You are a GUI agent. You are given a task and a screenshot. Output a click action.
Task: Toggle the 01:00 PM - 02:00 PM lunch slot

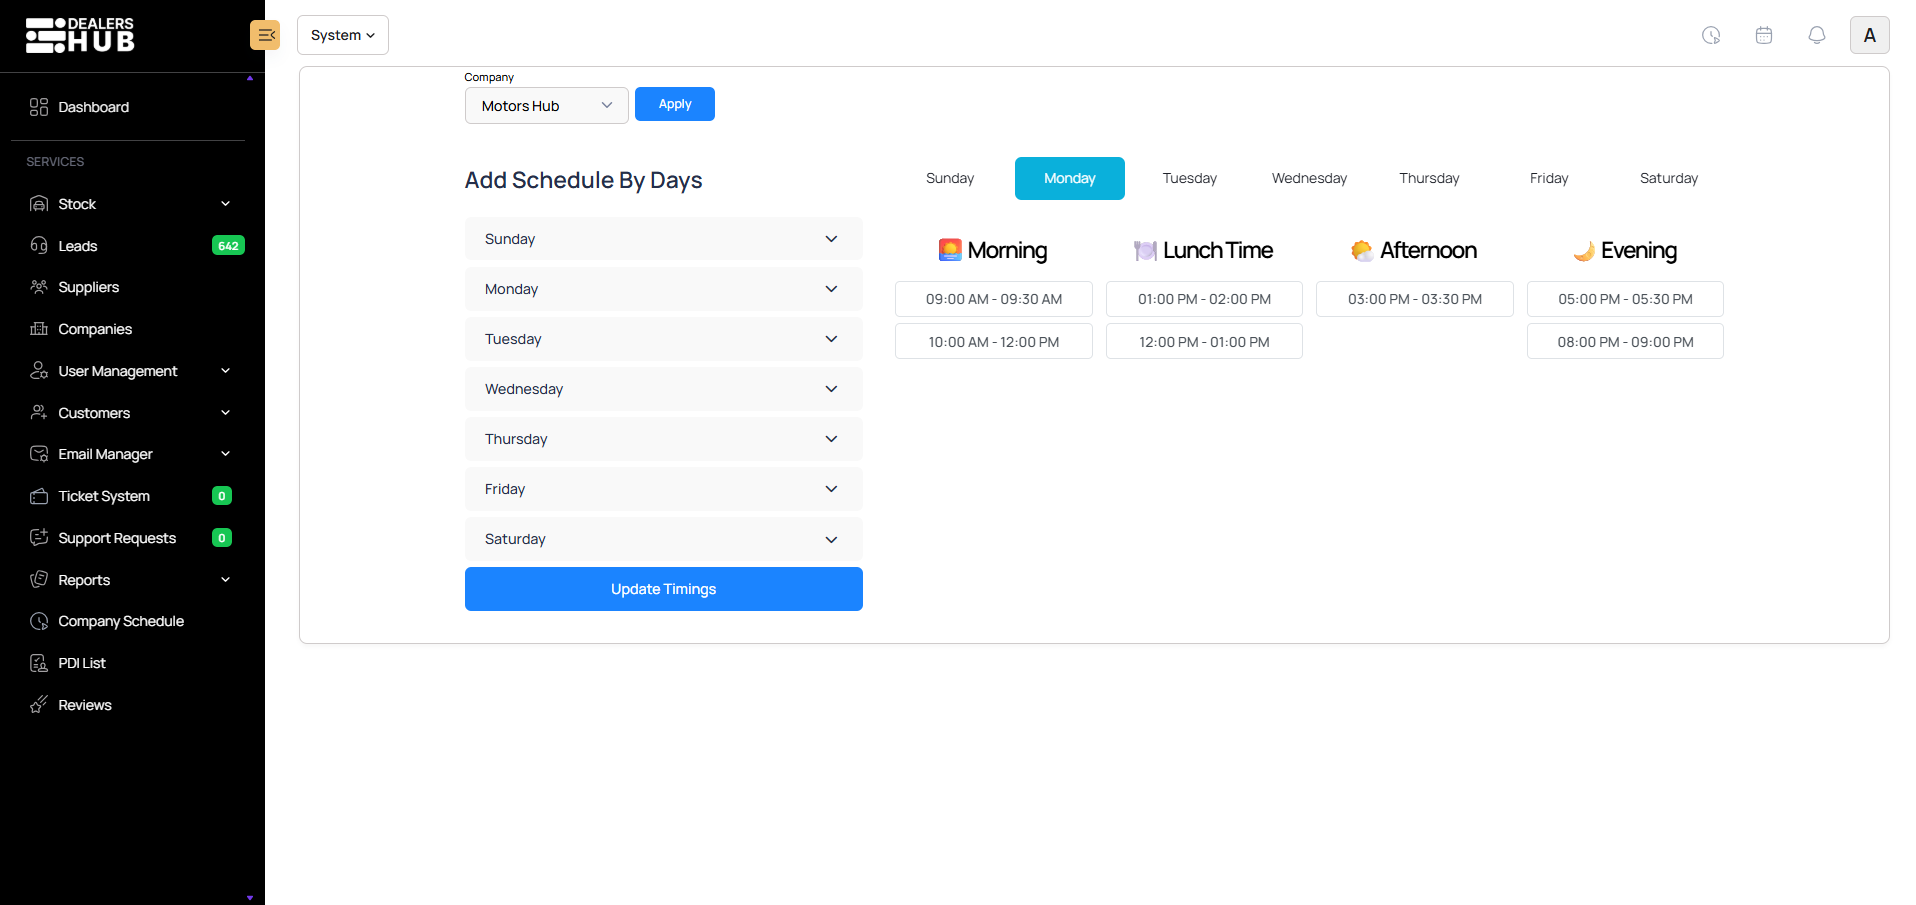[x=1204, y=299]
